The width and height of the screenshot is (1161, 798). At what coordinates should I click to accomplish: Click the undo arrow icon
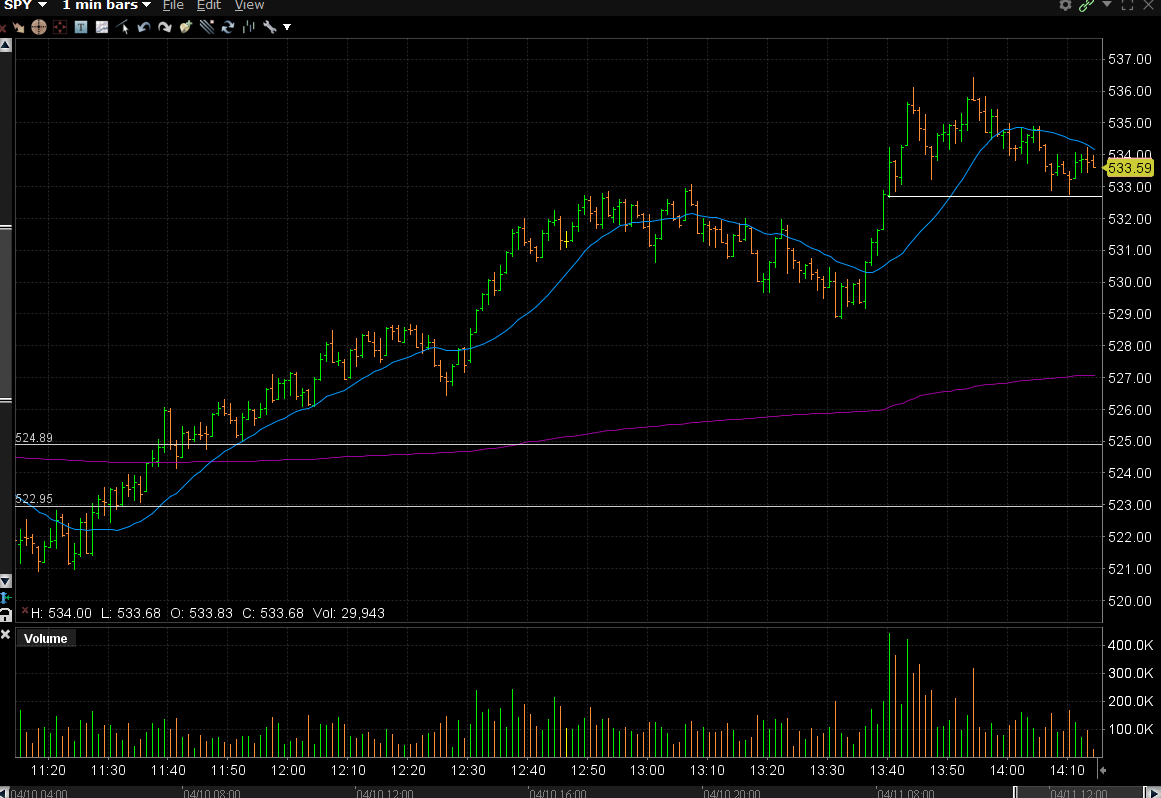(144, 27)
